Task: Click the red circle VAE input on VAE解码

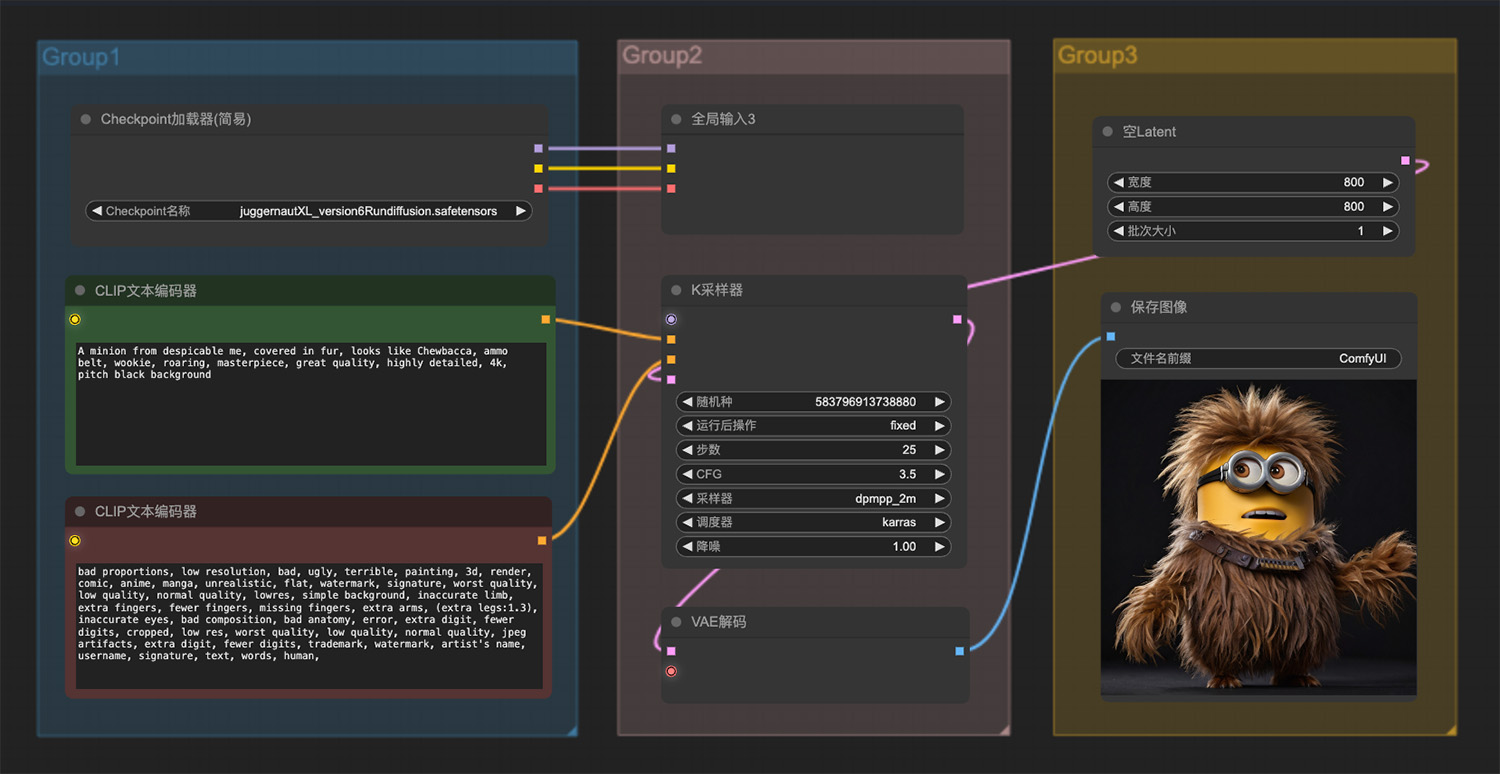Action: (671, 671)
